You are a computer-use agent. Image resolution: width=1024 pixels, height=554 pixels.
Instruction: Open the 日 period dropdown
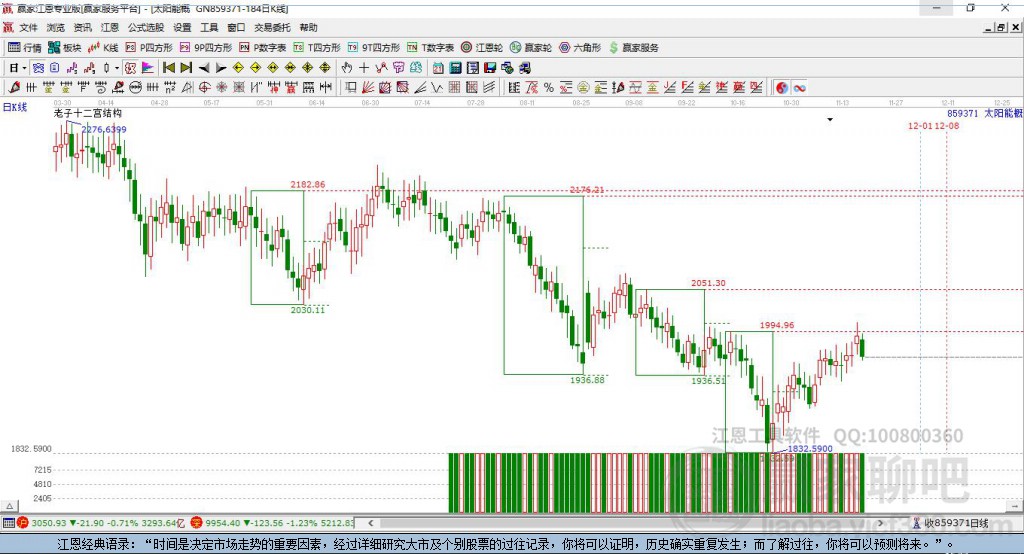coord(18,68)
